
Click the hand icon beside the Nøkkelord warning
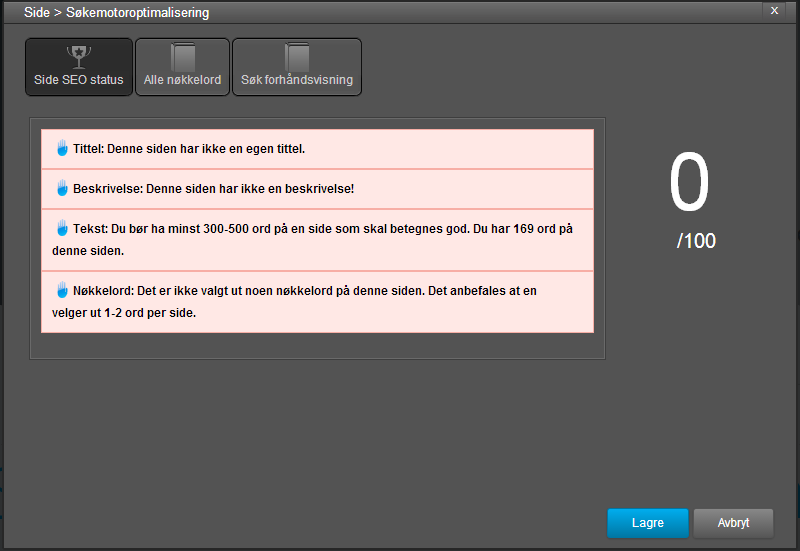click(x=62, y=290)
